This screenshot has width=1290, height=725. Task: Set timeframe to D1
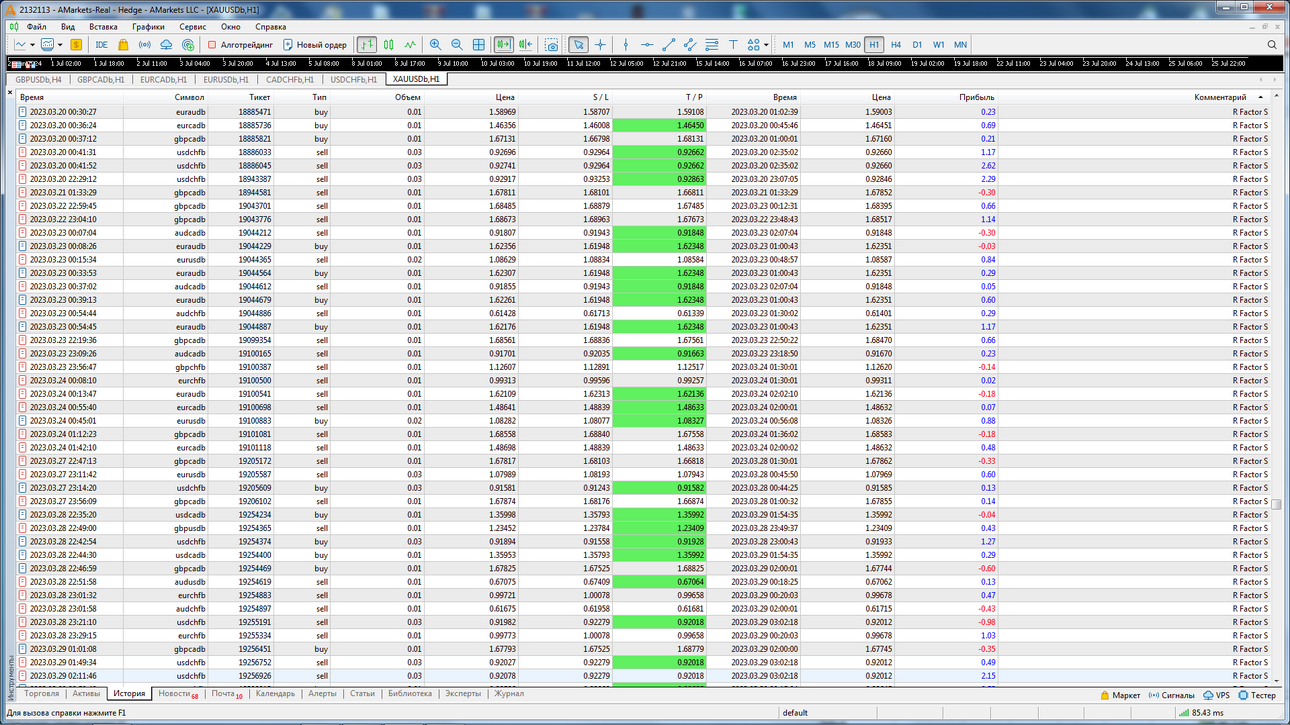tap(917, 45)
